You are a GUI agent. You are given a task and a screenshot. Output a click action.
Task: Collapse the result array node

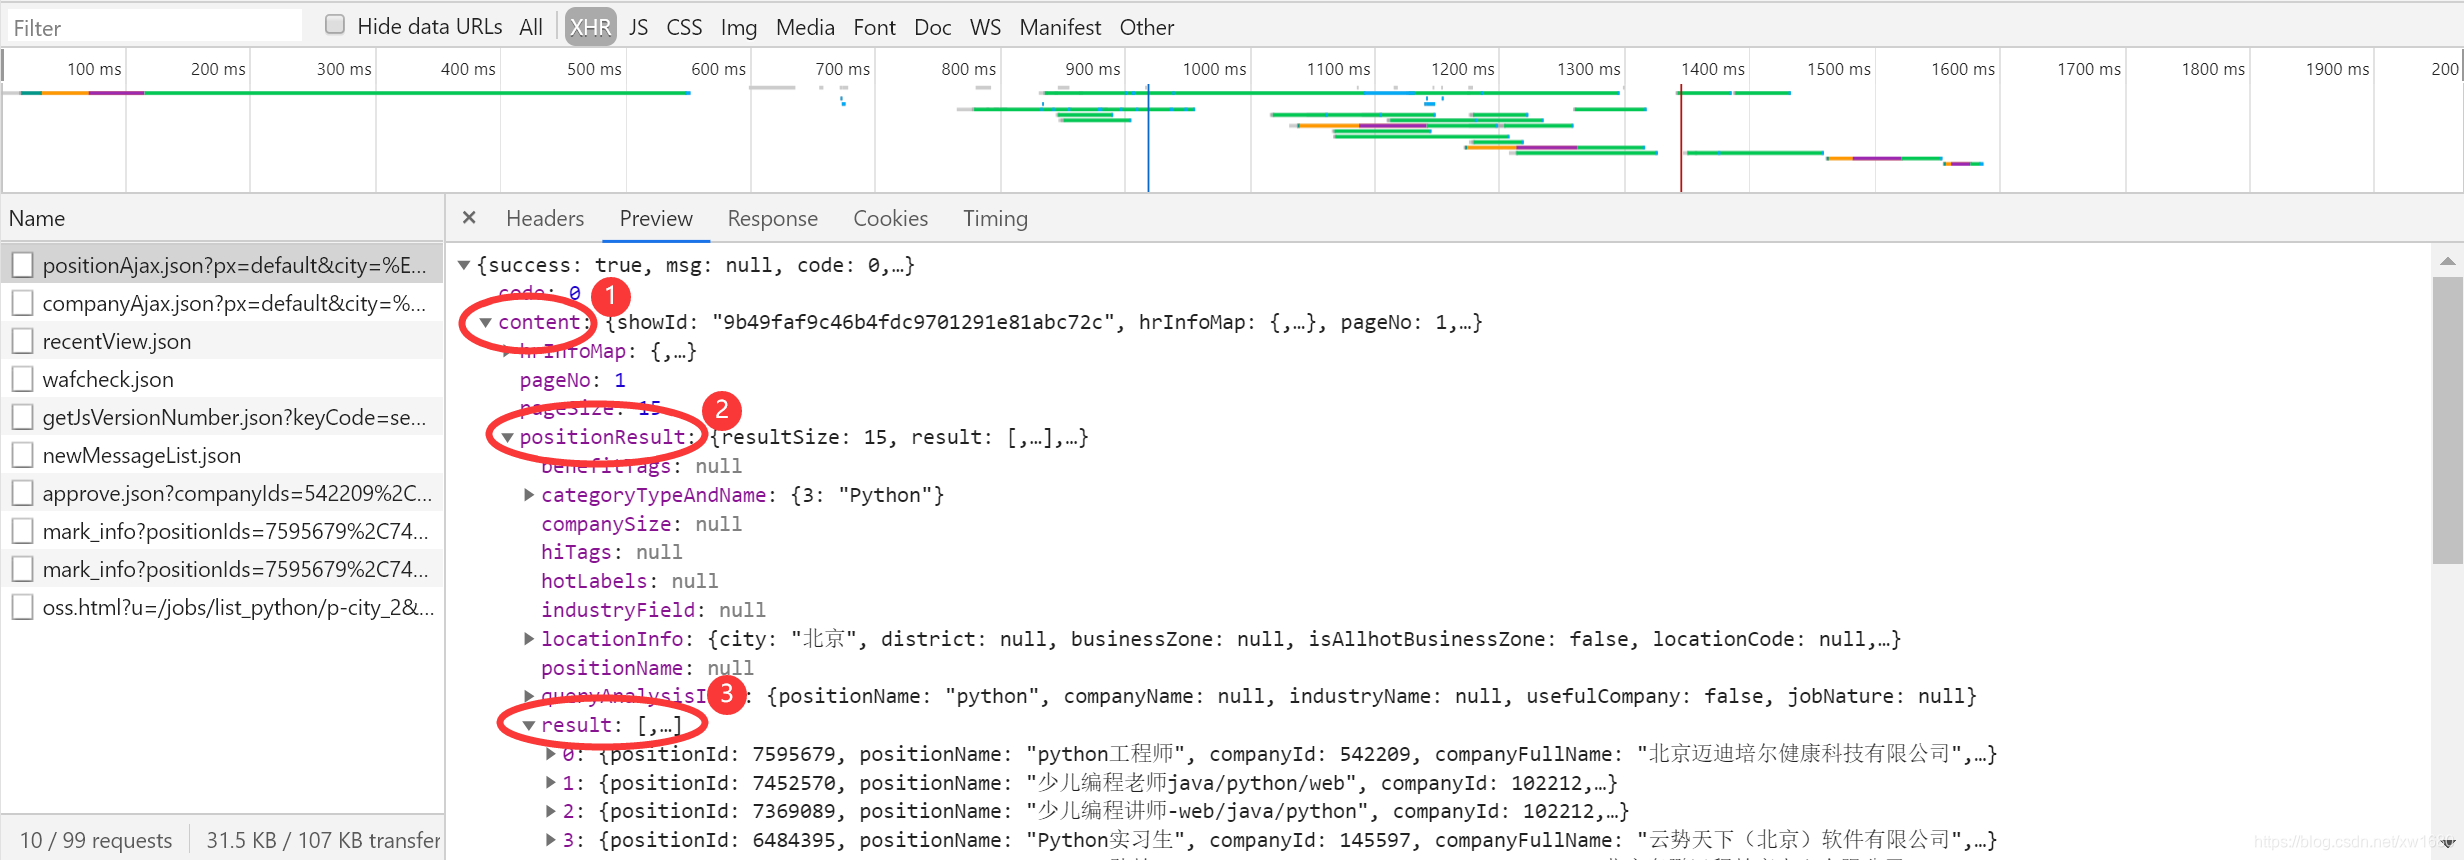point(529,725)
